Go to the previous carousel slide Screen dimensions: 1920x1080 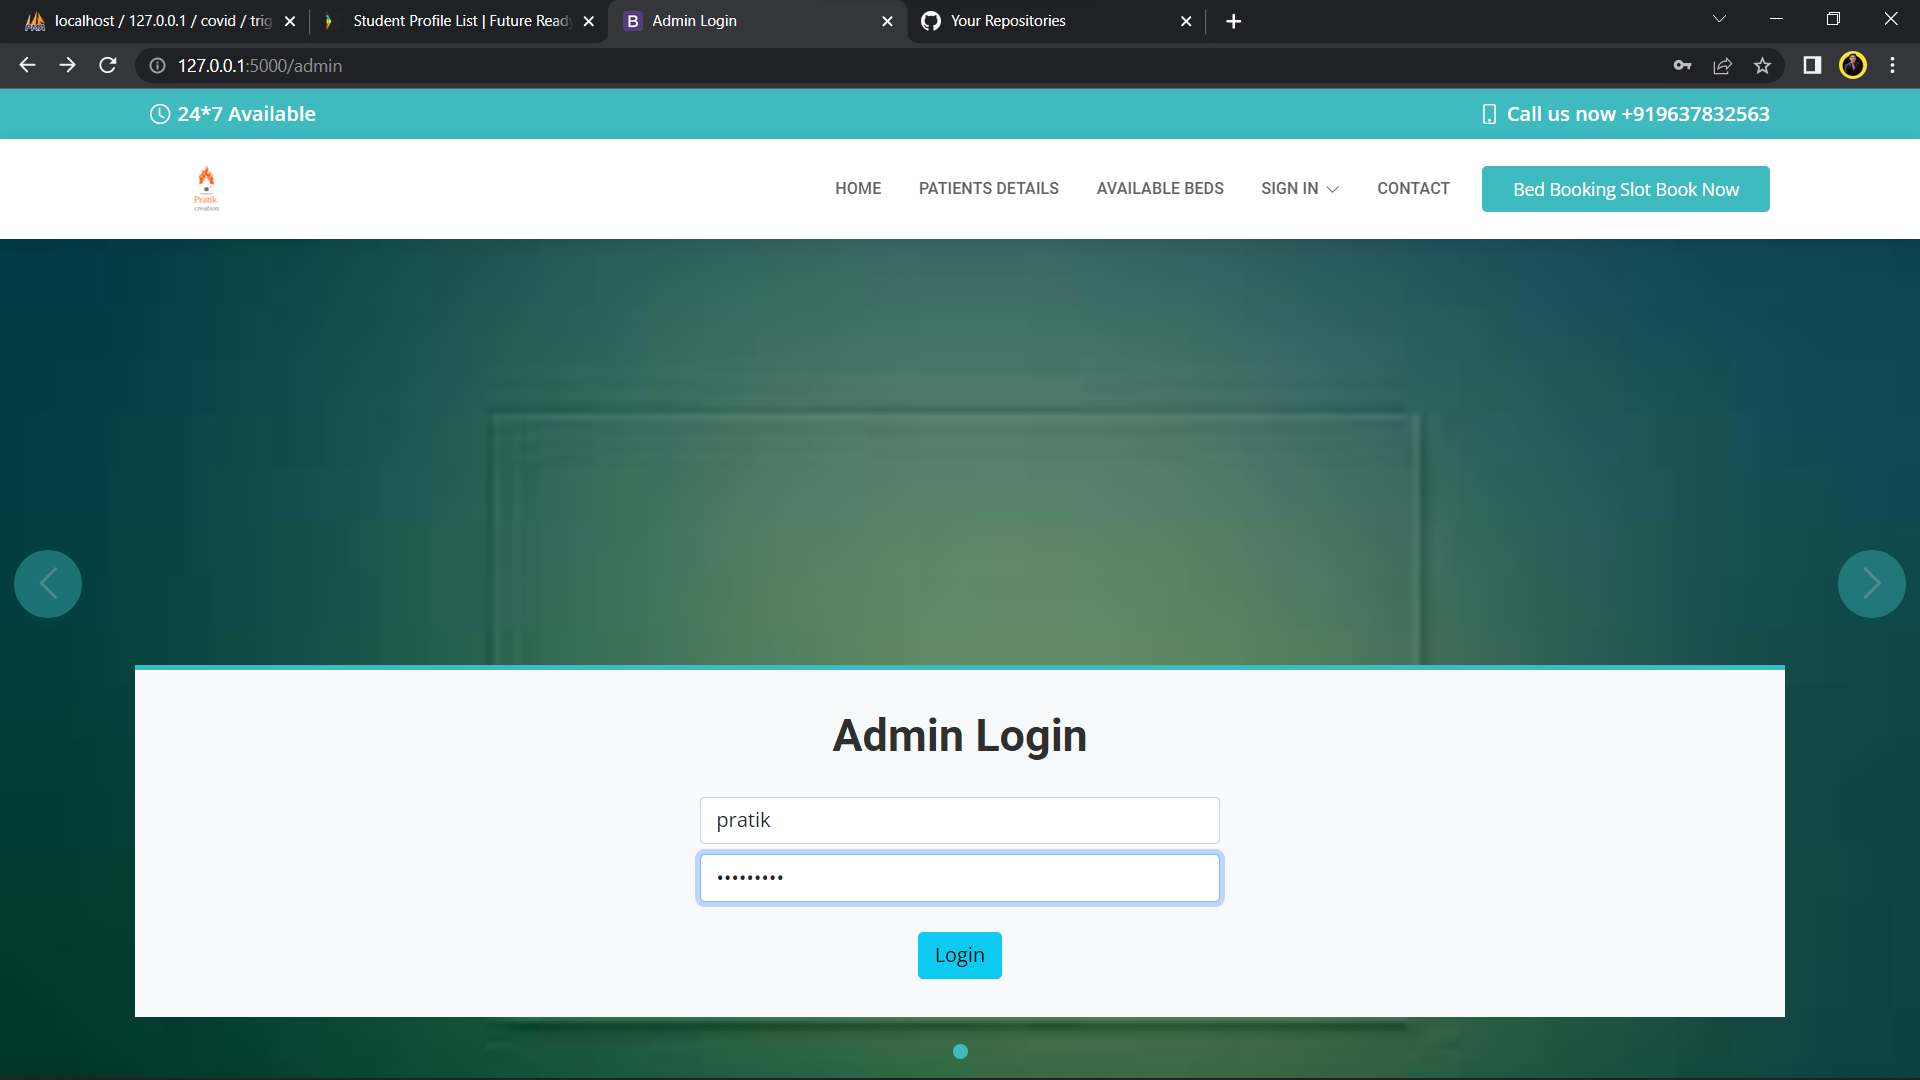48,584
